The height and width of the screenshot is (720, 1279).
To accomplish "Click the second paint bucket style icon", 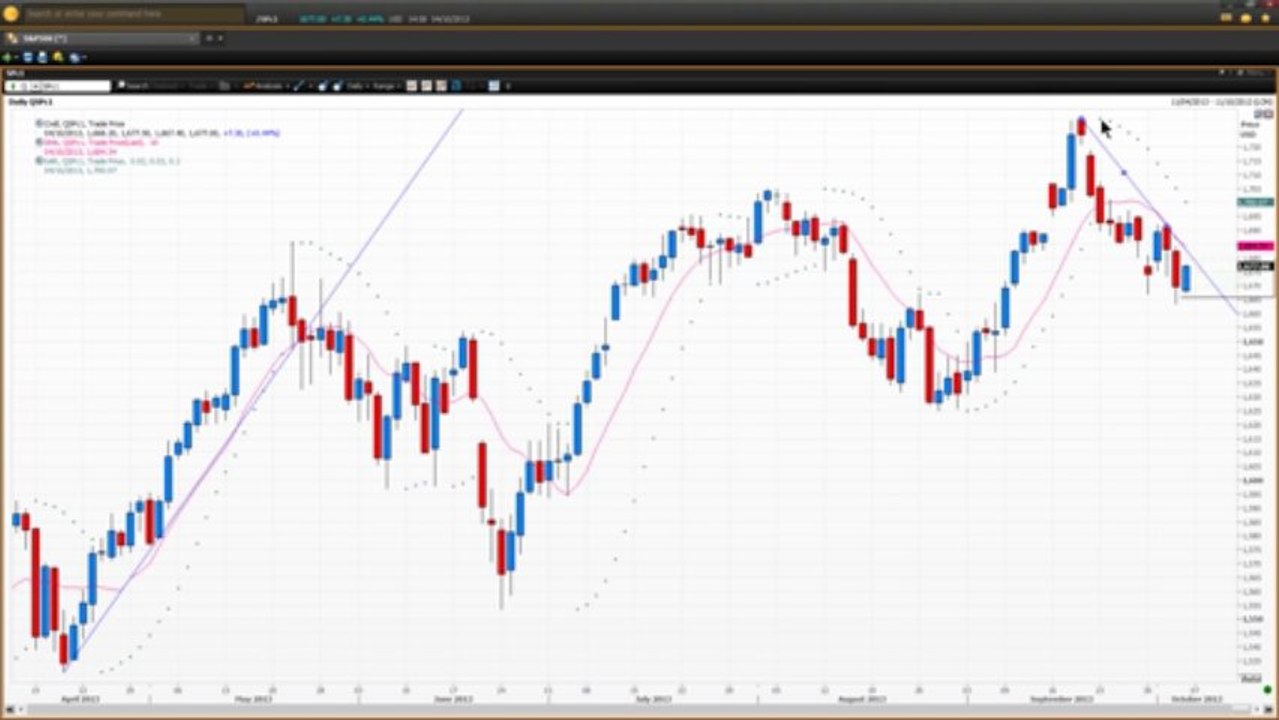I will click(338, 86).
